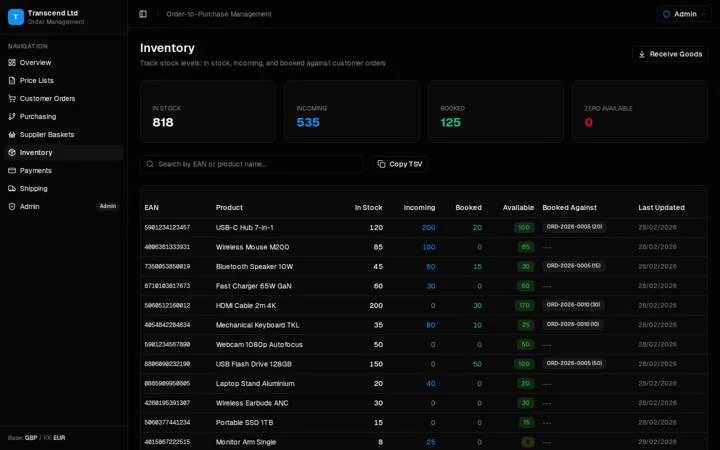Click the HDMI Cable 2m 4K product name
Viewport: 720px width, 450px height.
tap(246, 305)
